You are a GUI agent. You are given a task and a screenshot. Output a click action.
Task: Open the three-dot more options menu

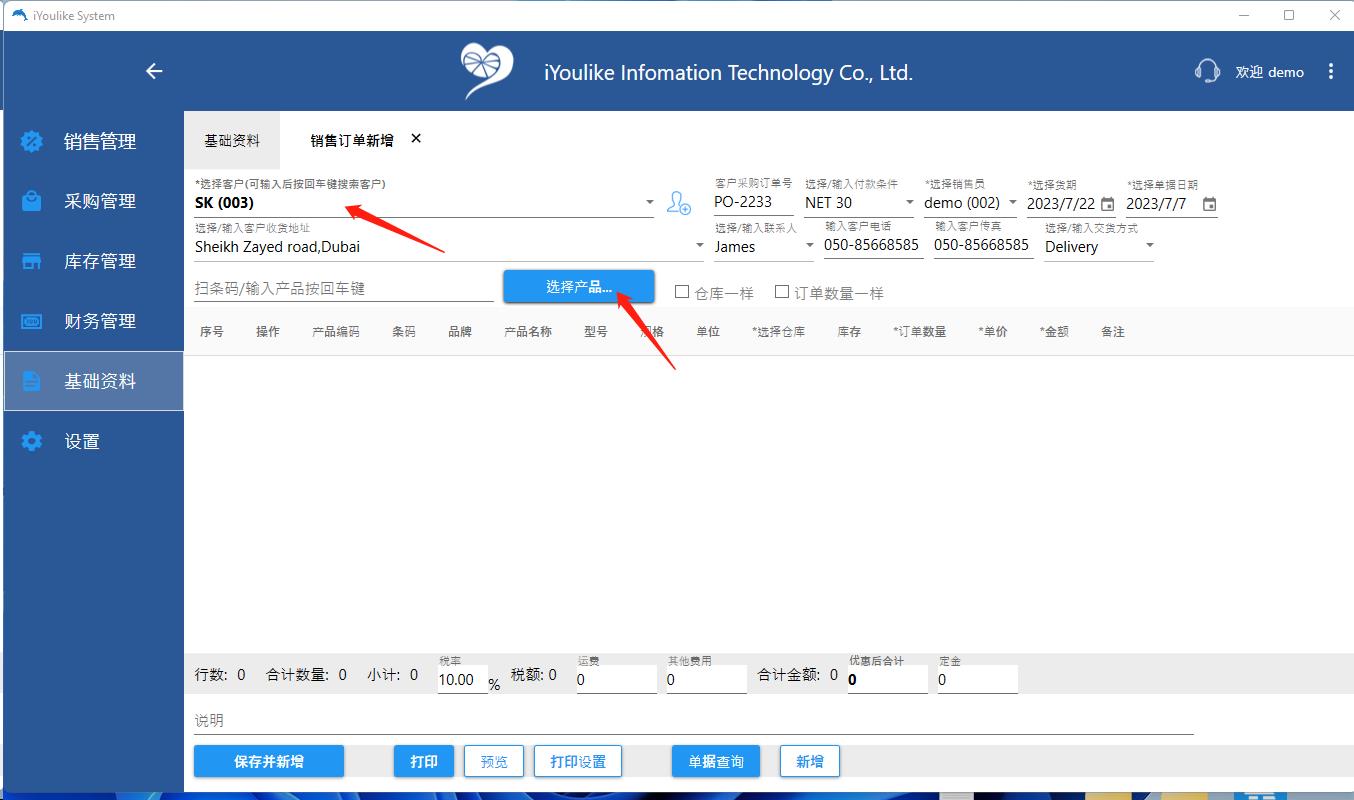pyautogui.click(x=1330, y=71)
